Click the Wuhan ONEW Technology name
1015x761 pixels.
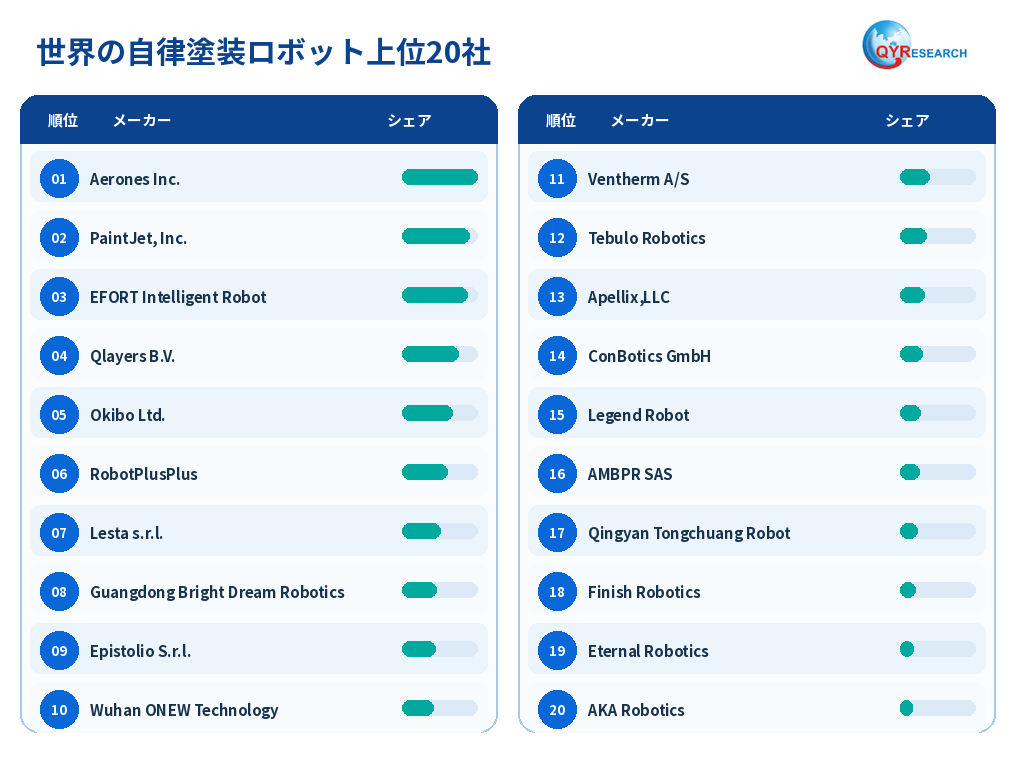point(184,710)
